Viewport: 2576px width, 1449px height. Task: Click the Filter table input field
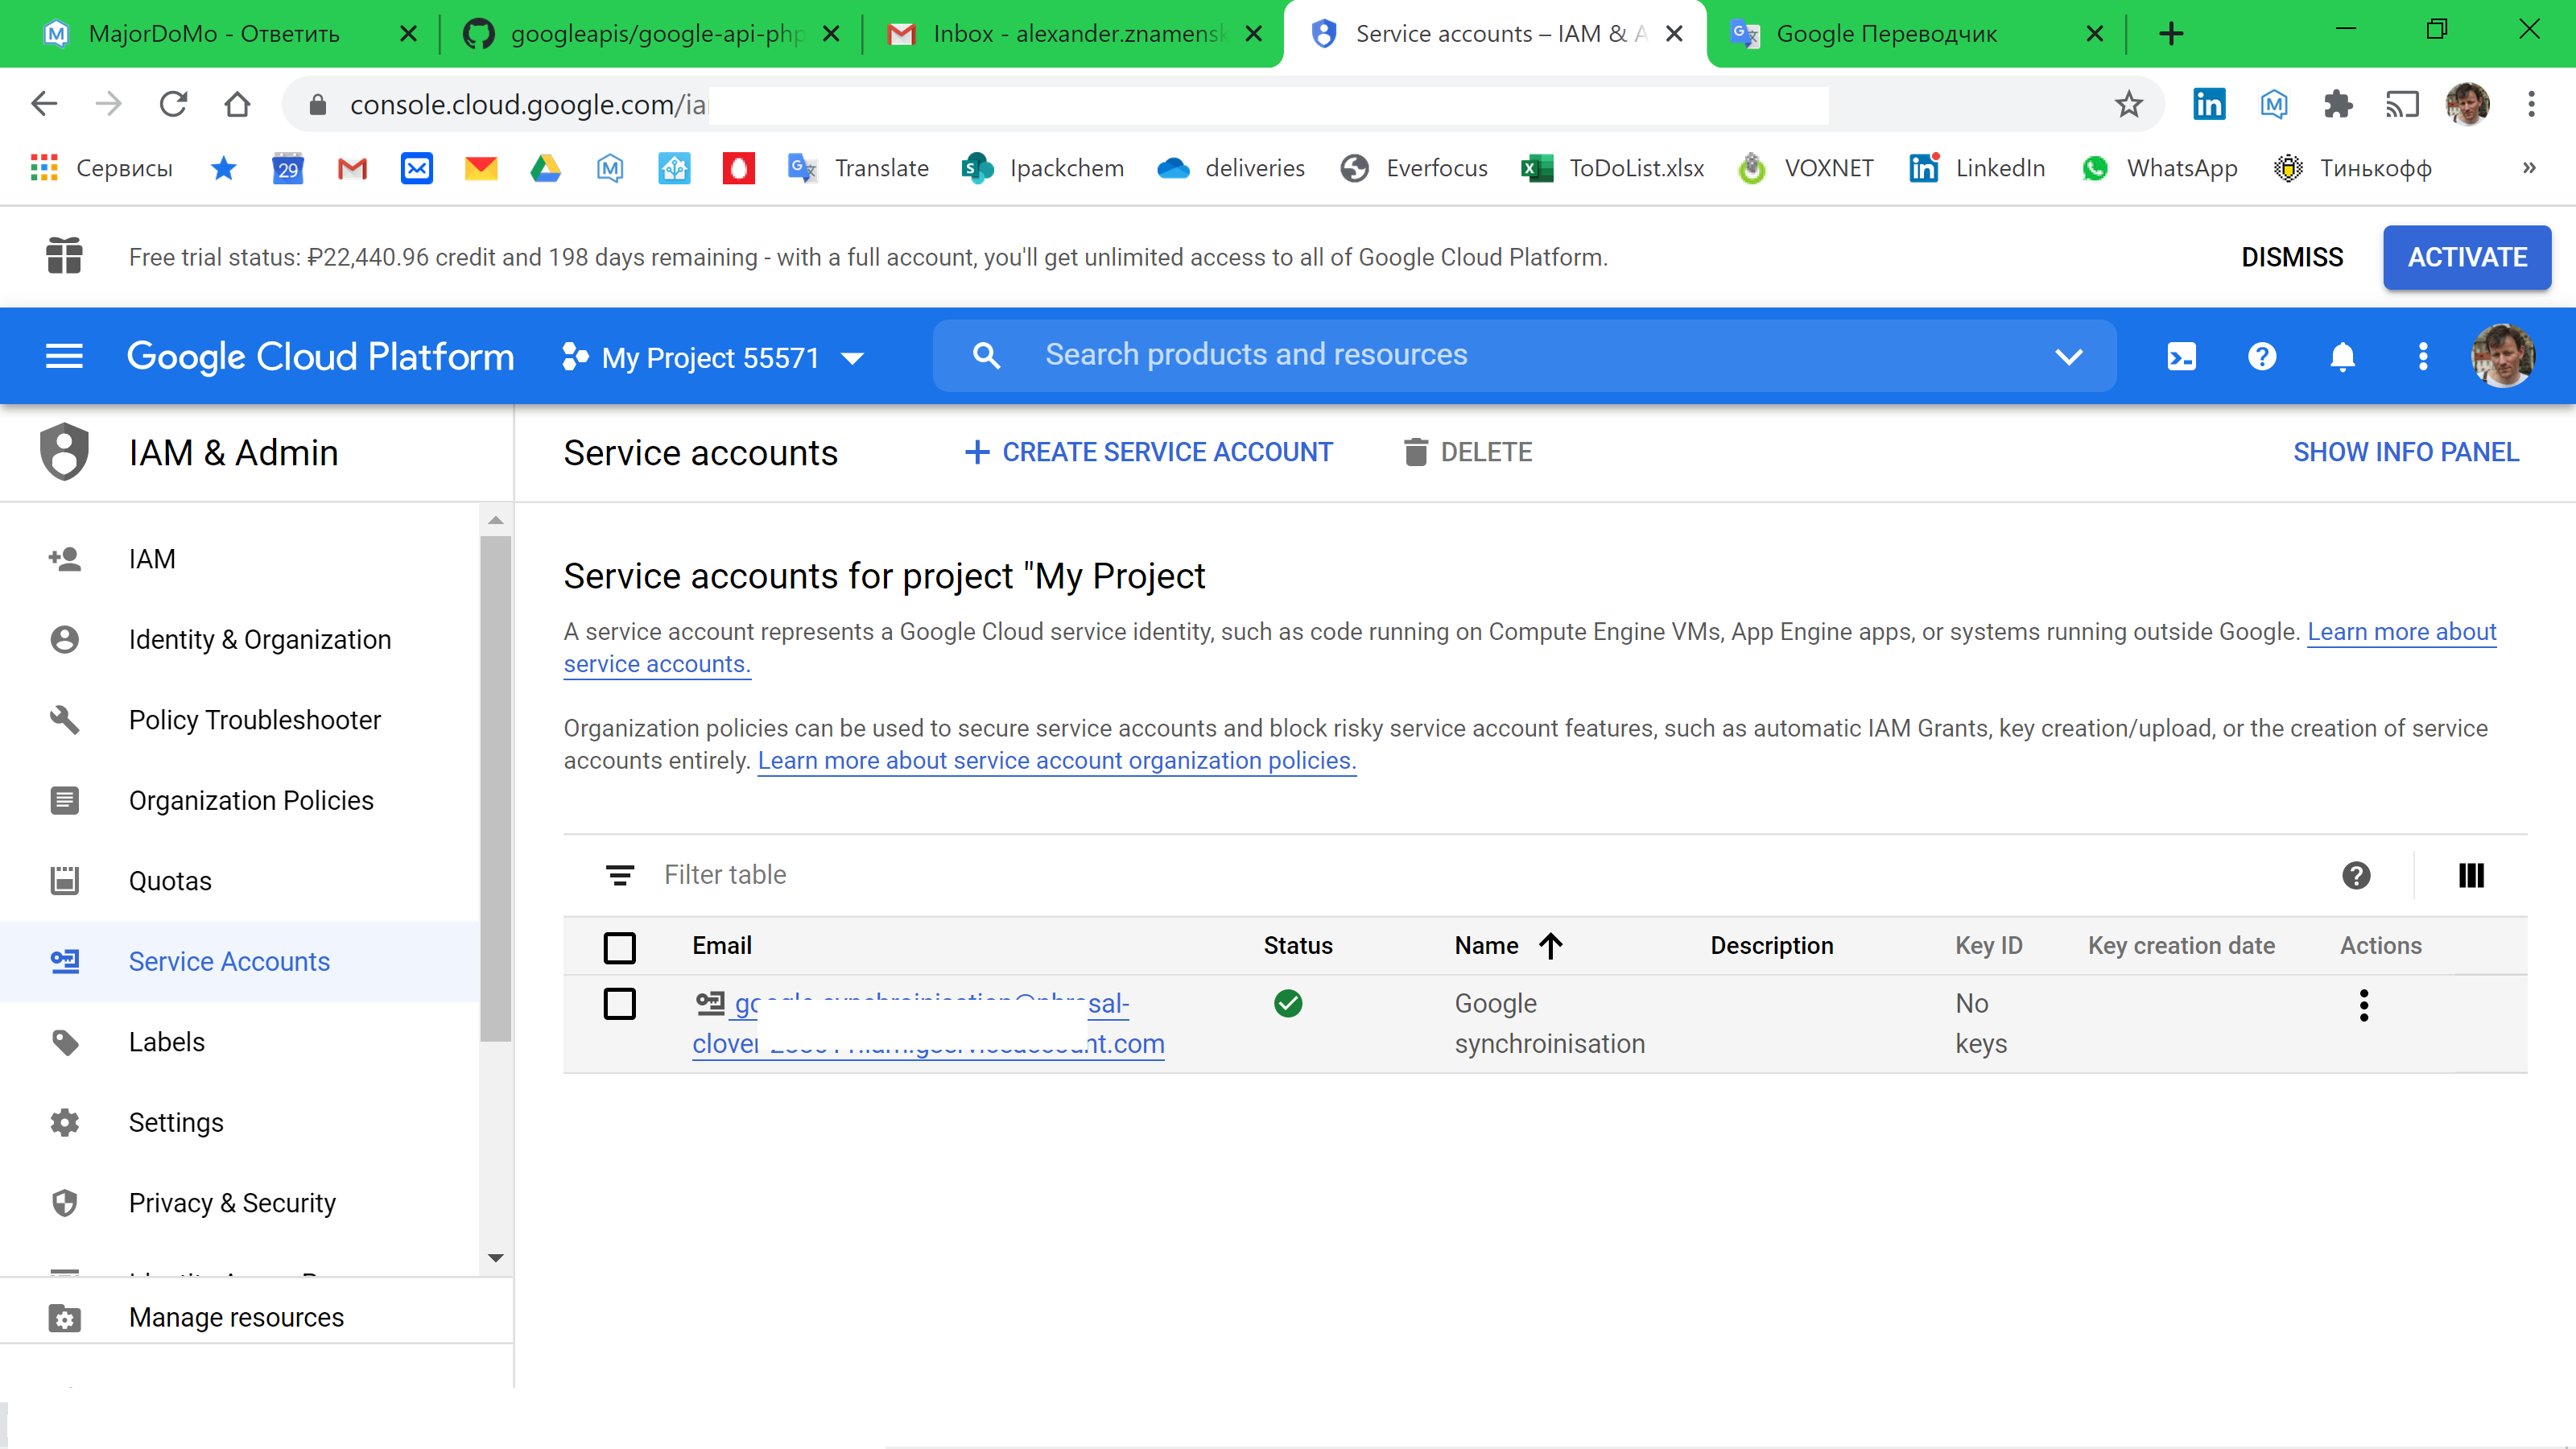(x=1200, y=875)
